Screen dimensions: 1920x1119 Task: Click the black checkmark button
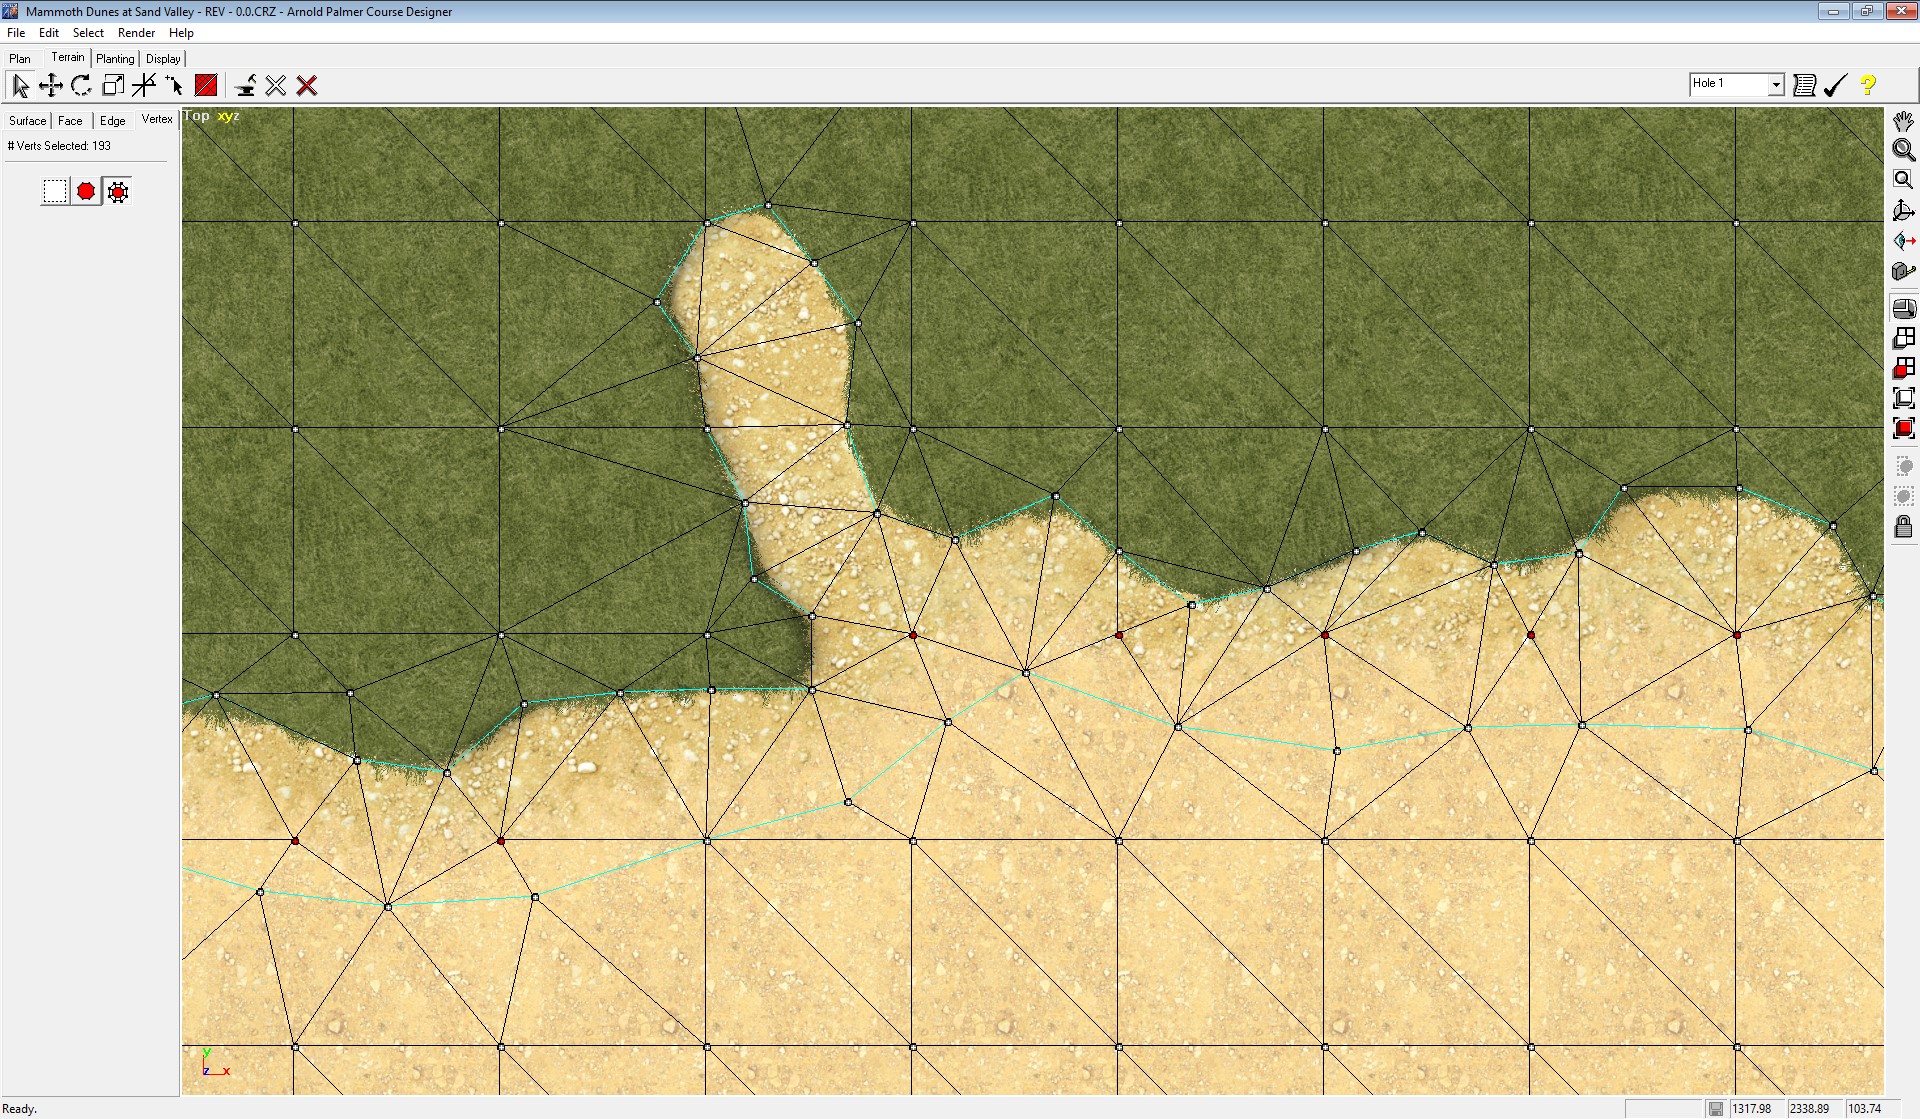(1834, 86)
